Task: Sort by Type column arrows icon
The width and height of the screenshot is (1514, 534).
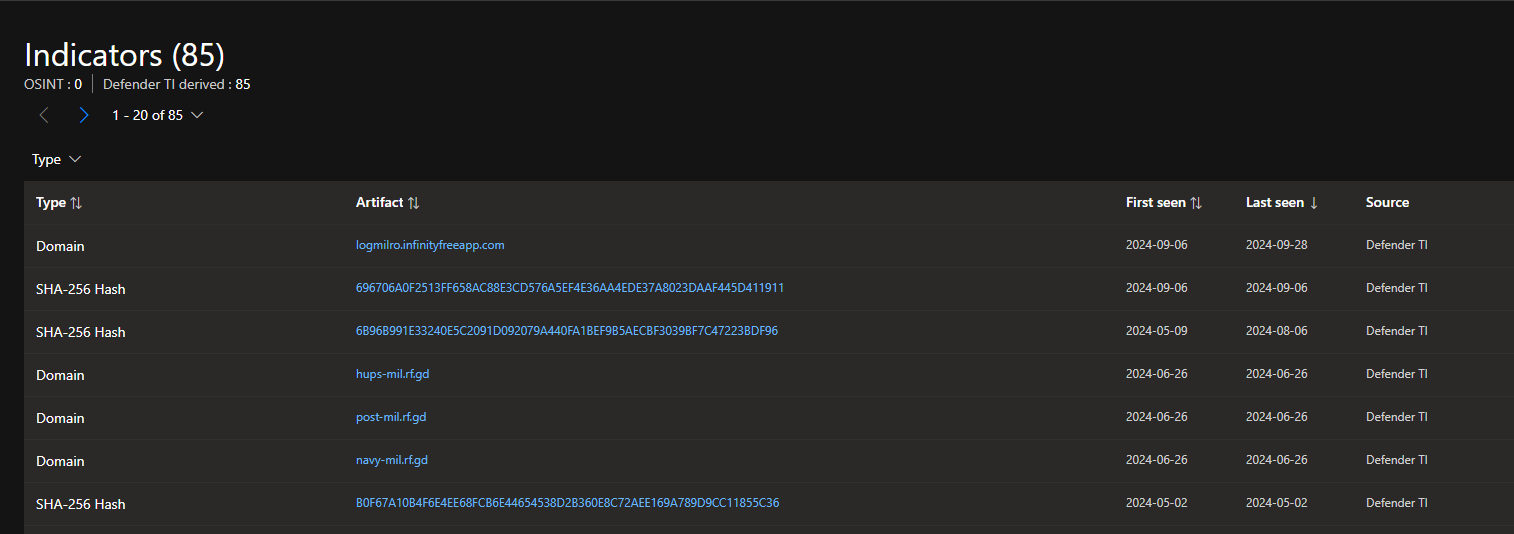Action: (x=76, y=203)
